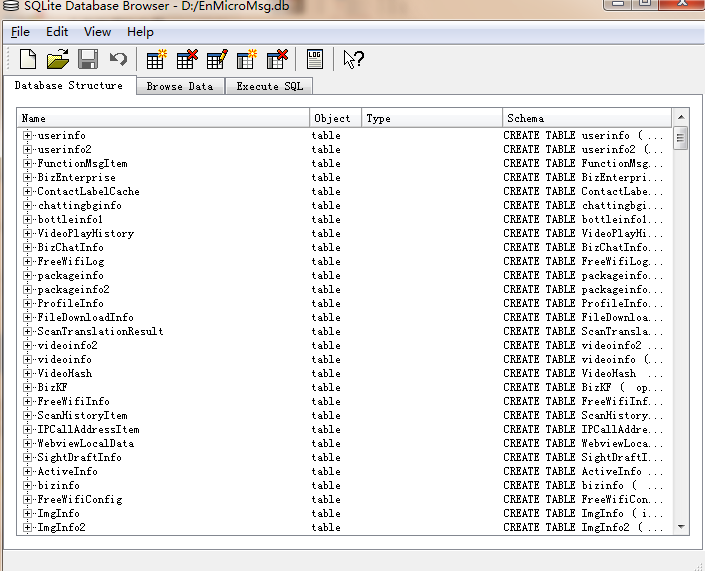
Task: Switch to the Execute SQL tab
Action: tap(269, 86)
